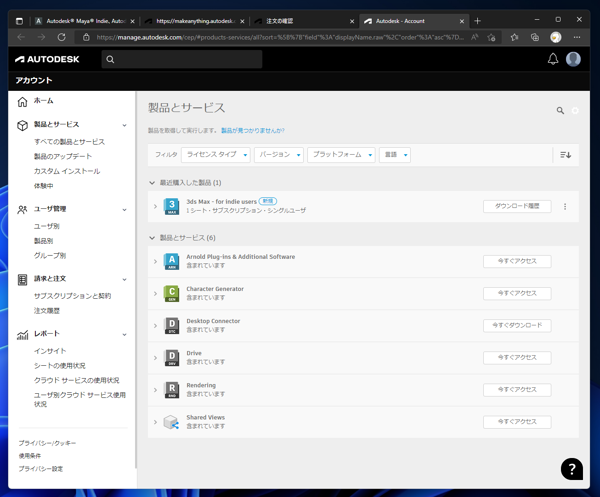Click the search magnifier in products panel

coord(560,111)
